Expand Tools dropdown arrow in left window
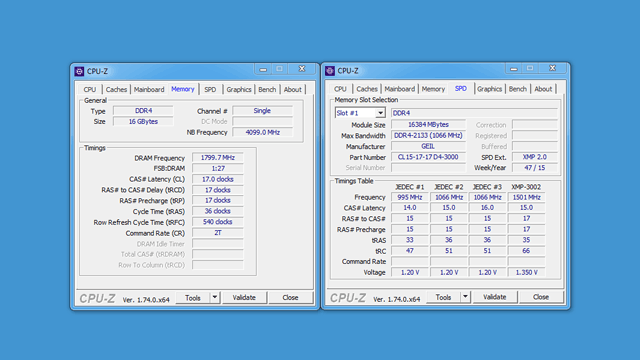 (215, 298)
